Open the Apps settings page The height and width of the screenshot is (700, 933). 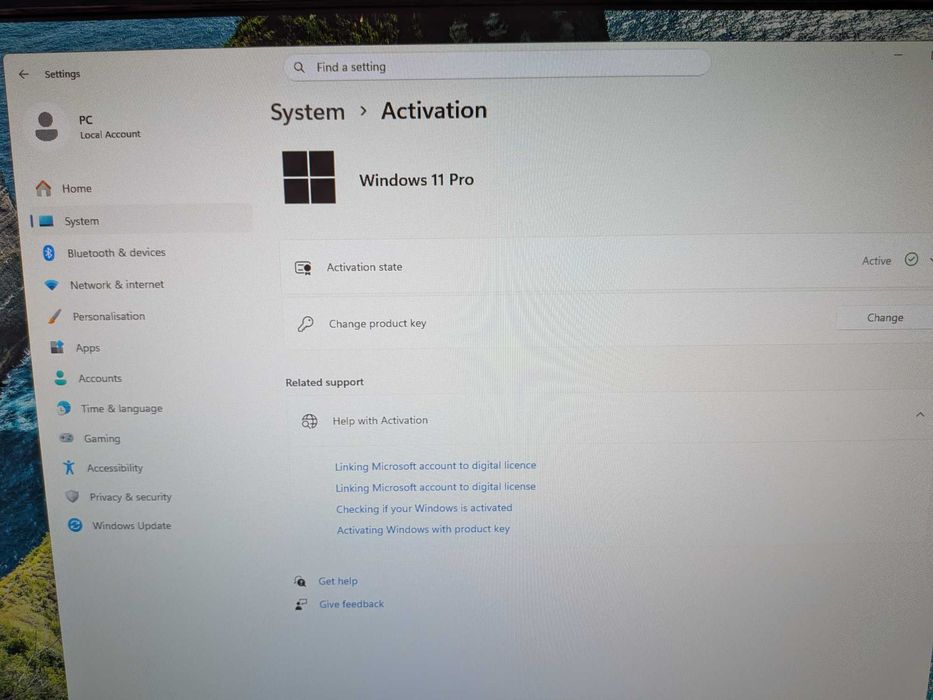coord(87,348)
